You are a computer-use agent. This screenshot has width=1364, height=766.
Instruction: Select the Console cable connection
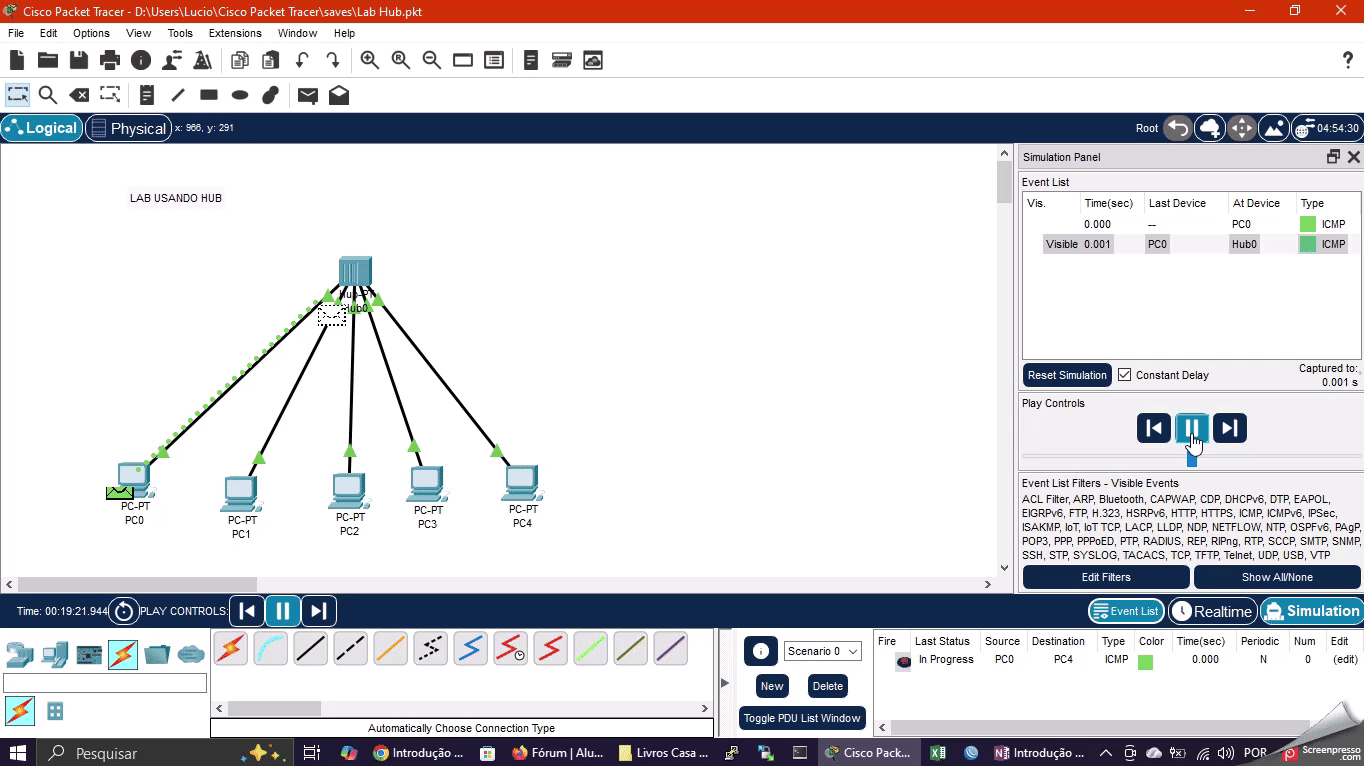tap(270, 649)
